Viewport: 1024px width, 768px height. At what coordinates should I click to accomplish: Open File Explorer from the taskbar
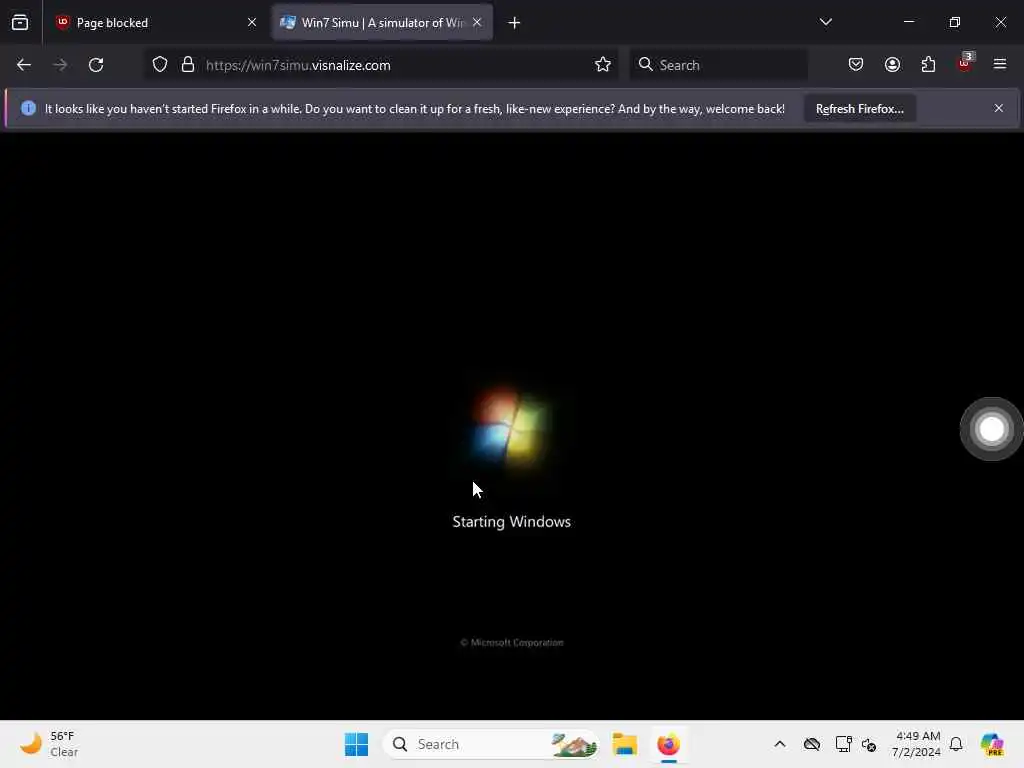[625, 744]
